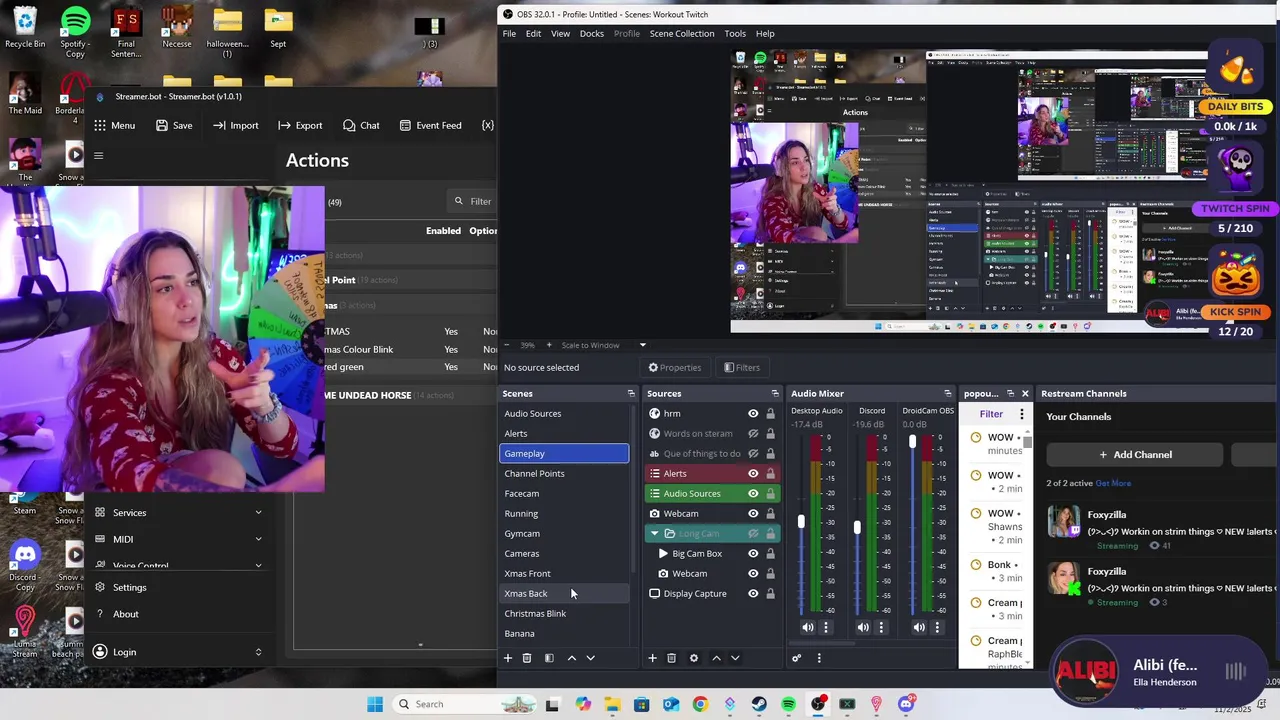Hide the Display Capture source
The image size is (1280, 720).
pos(753,593)
